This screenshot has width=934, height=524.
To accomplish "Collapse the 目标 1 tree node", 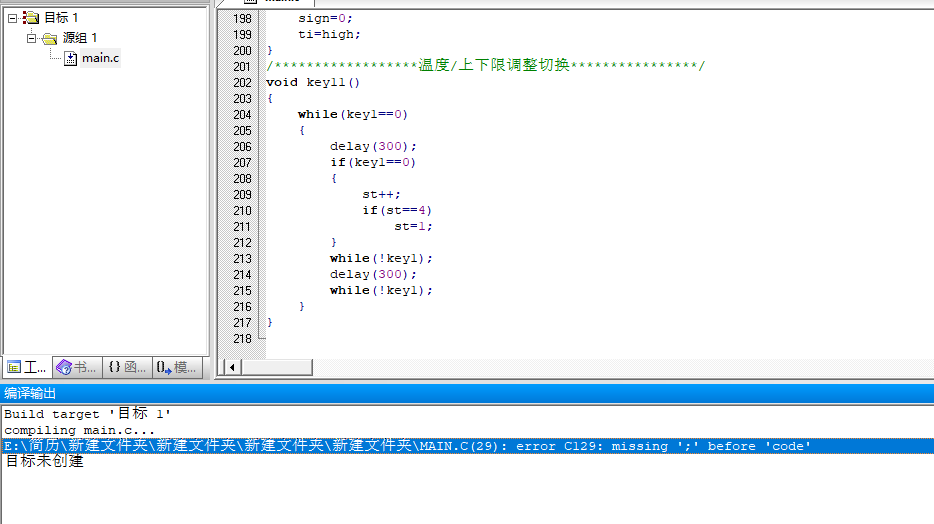I will tap(12, 18).
